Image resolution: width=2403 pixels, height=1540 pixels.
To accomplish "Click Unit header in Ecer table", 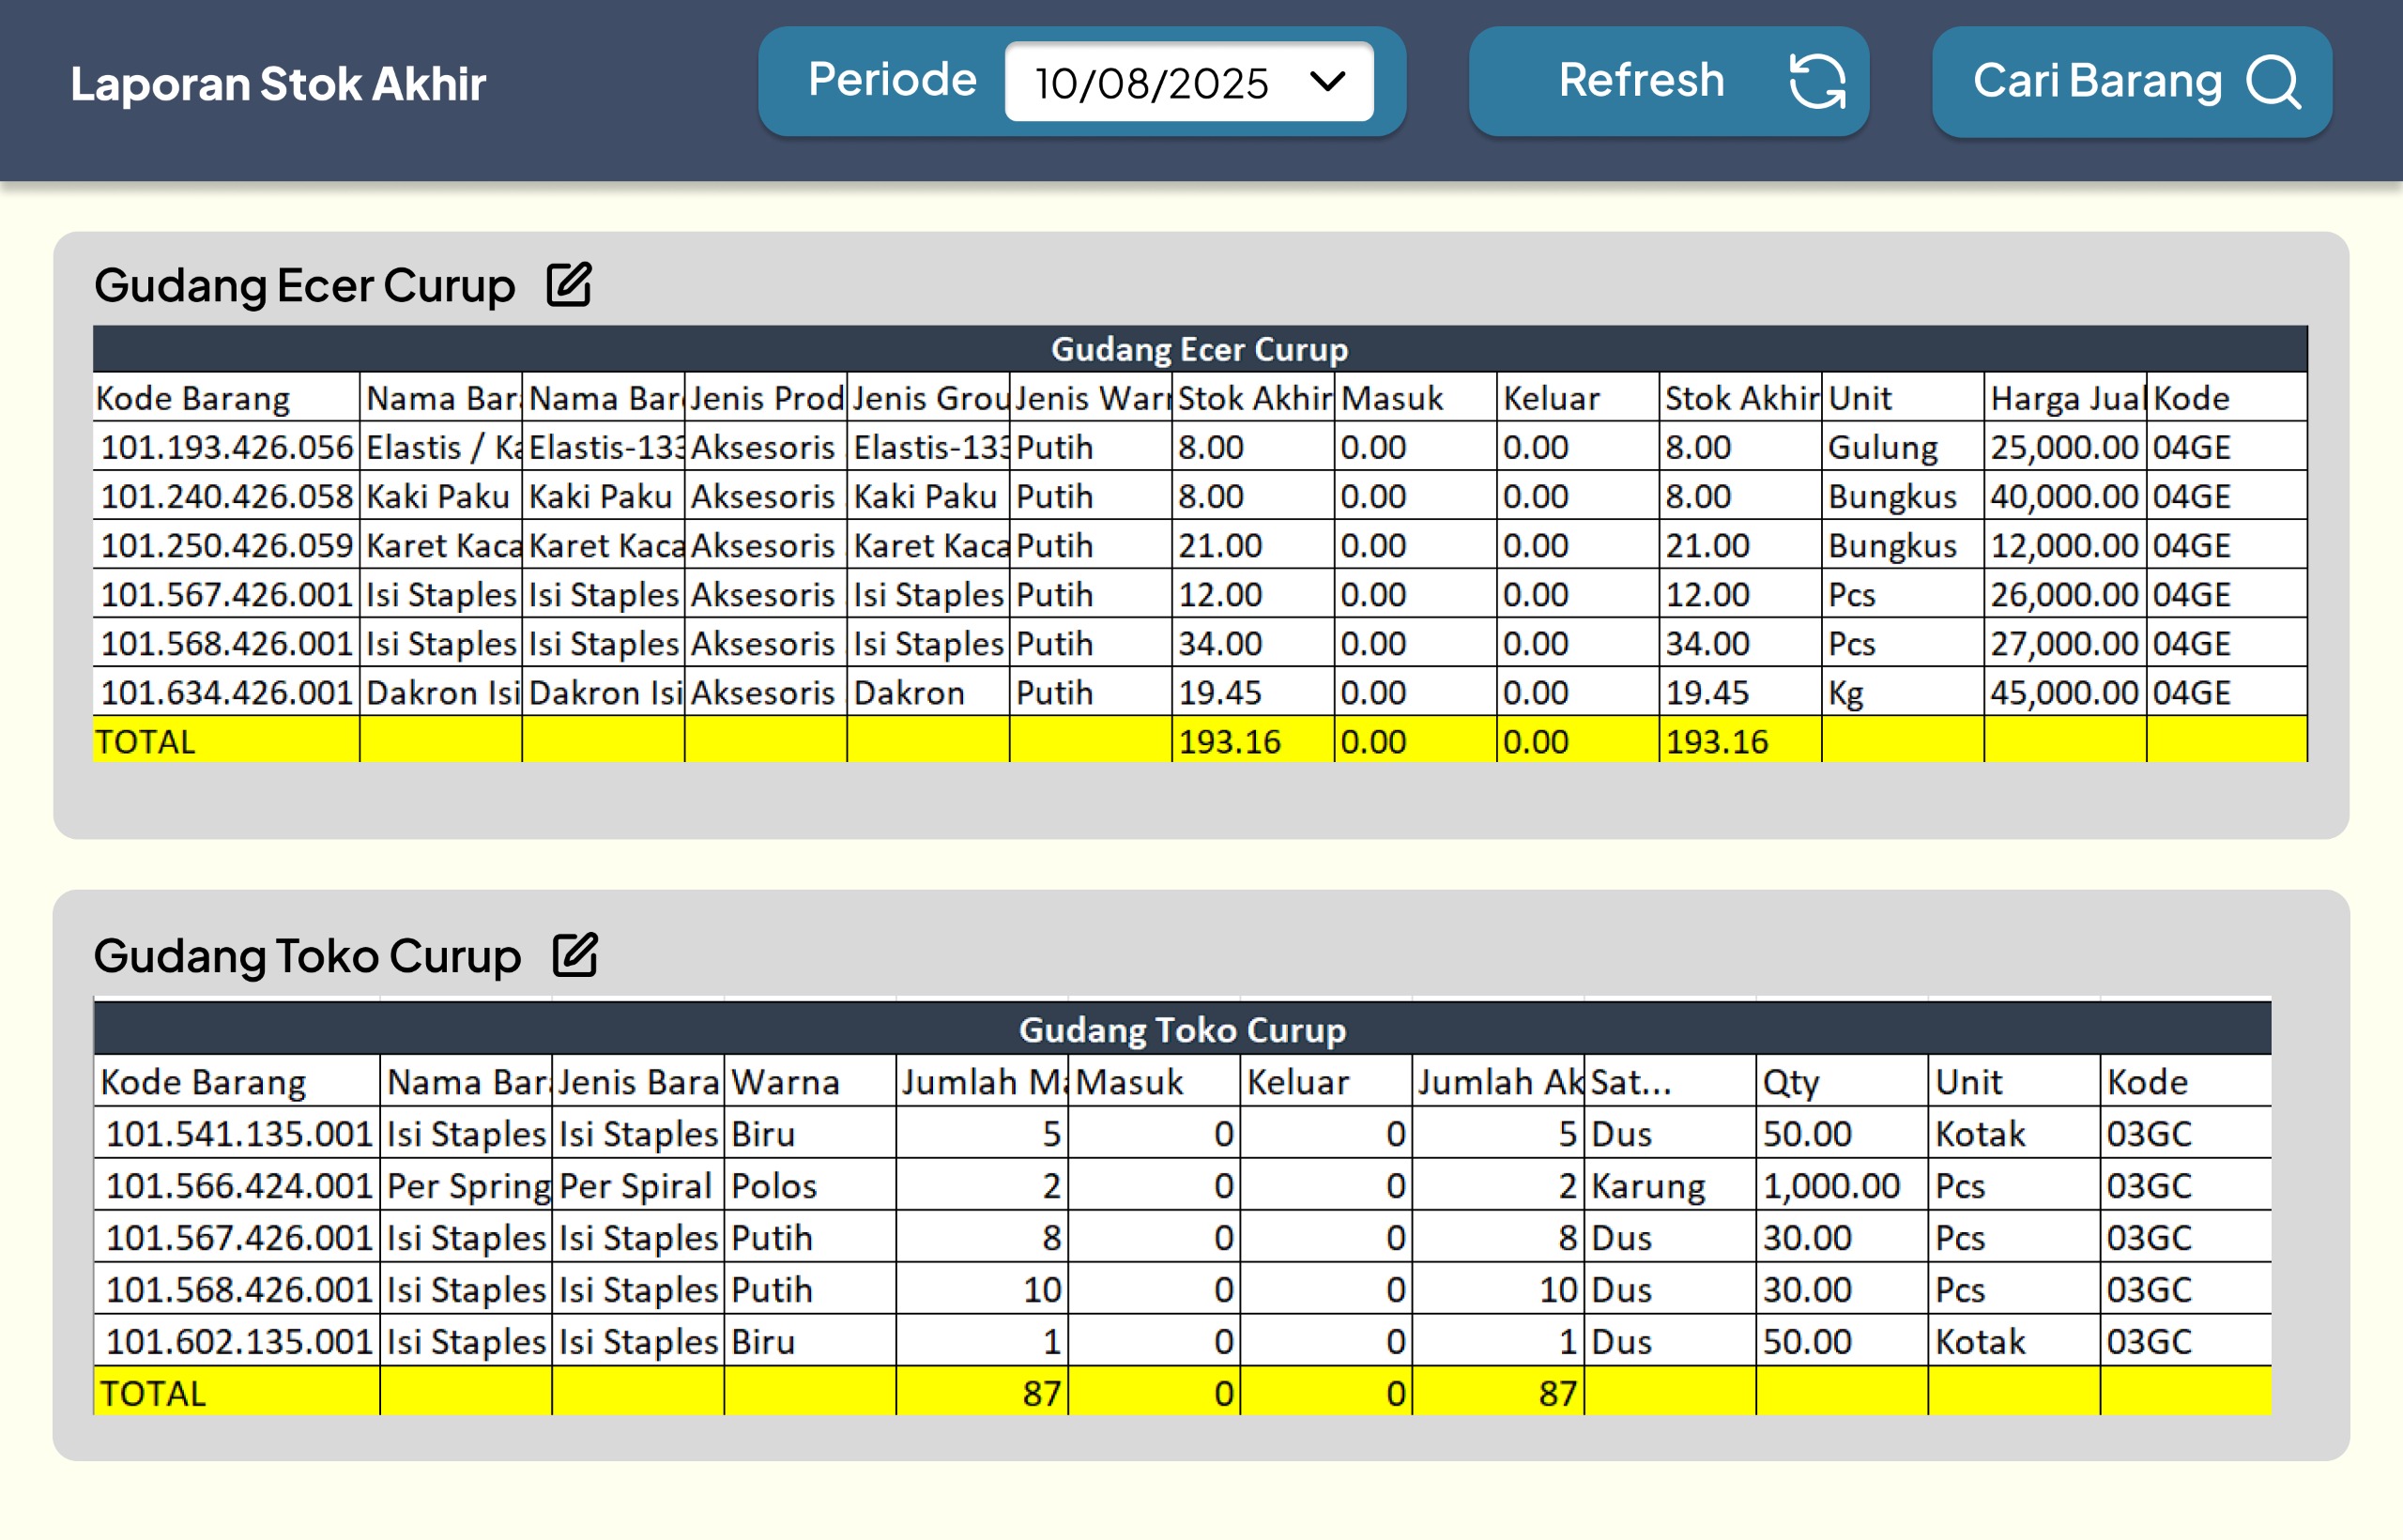I will 1903,398.
